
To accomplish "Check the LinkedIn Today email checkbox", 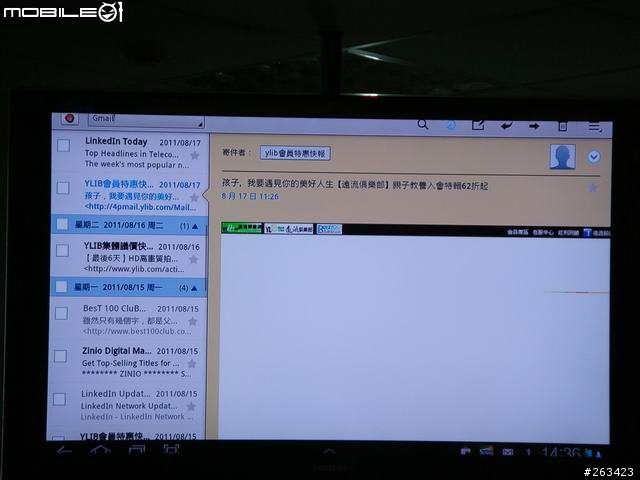I will pos(63,145).
